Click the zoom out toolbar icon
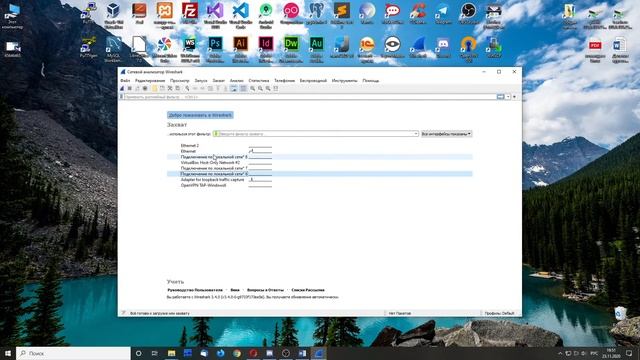The height and width of the screenshot is (360, 640). point(260,88)
